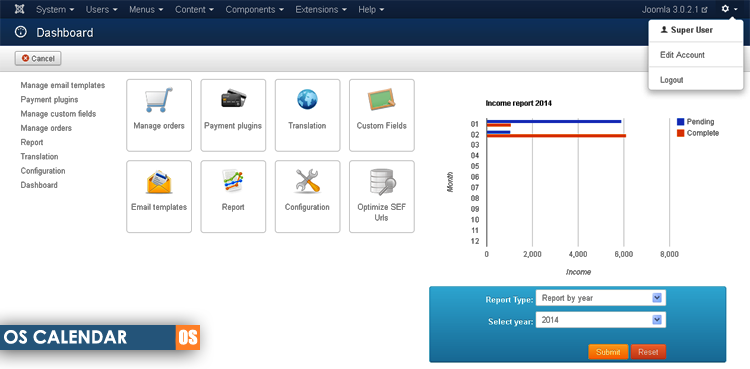Collapse the gear settings dropdown menu

click(729, 9)
